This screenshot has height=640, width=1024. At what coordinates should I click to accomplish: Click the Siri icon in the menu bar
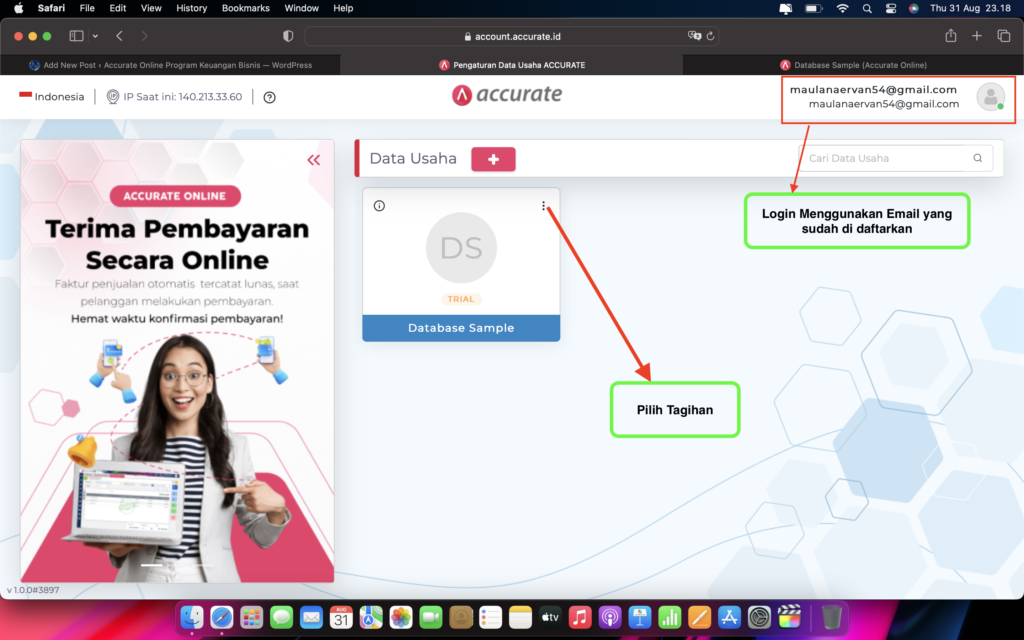pos(914,8)
